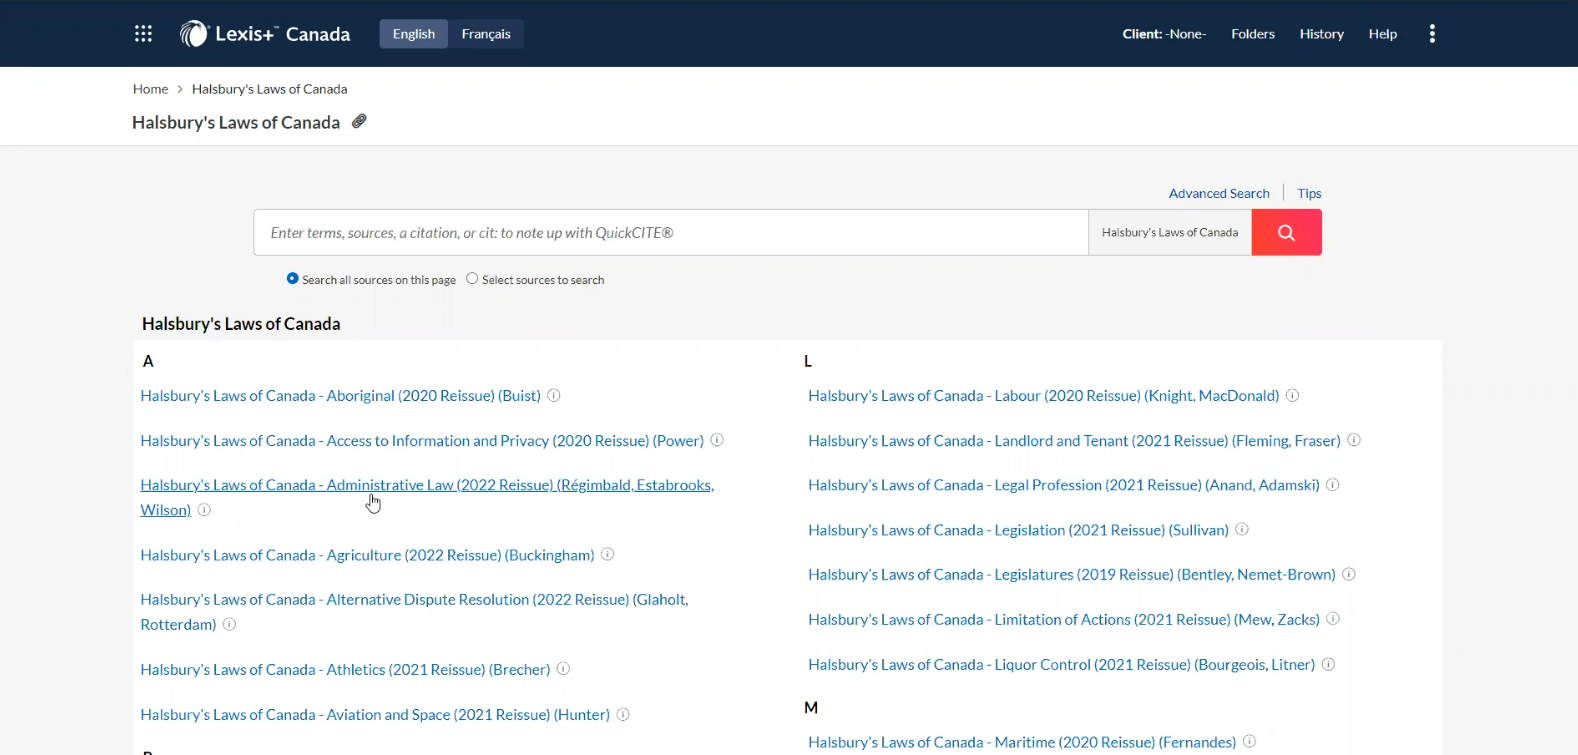Show info icon for Legislation (Sullivan)
Image resolution: width=1578 pixels, height=755 pixels.
click(x=1242, y=529)
